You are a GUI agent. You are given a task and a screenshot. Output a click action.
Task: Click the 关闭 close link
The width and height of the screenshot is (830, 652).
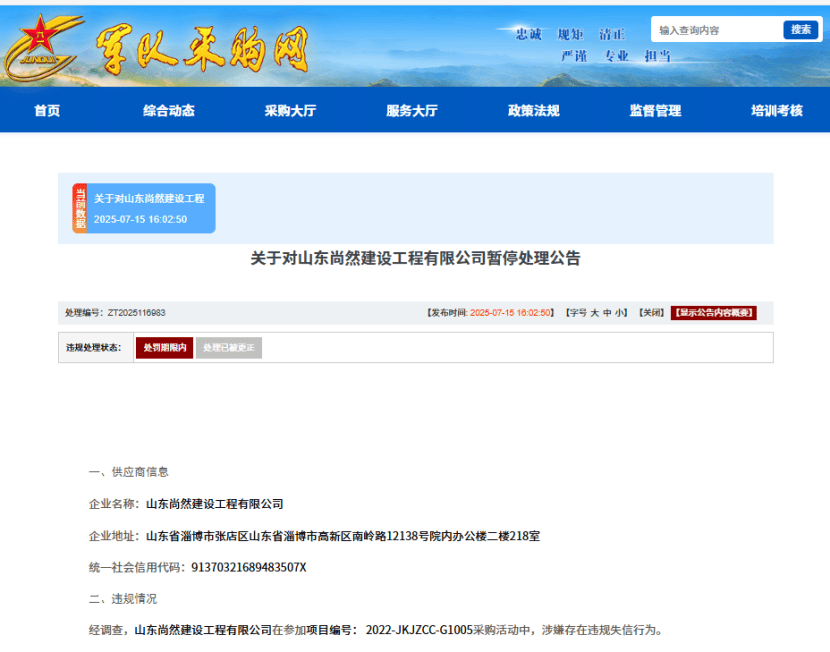tap(652, 313)
